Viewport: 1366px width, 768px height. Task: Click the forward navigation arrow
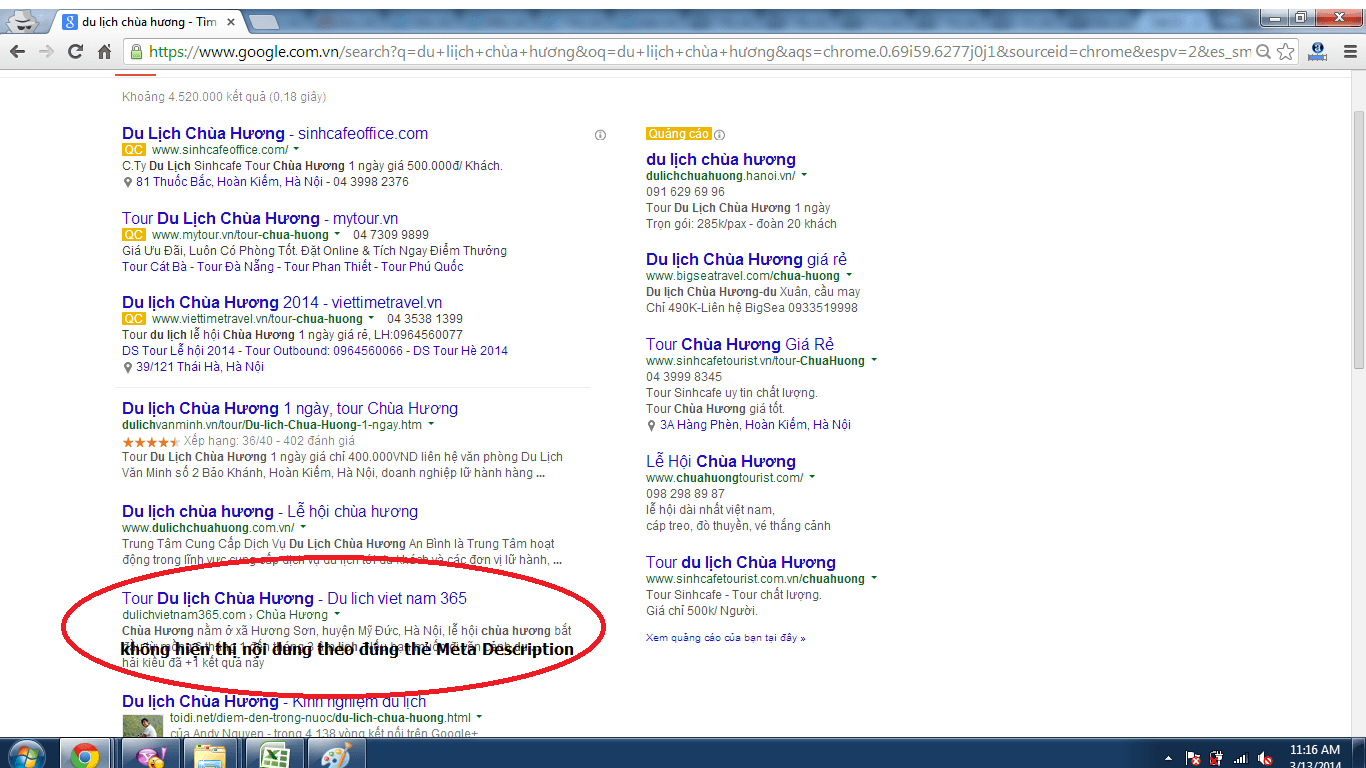[46, 52]
